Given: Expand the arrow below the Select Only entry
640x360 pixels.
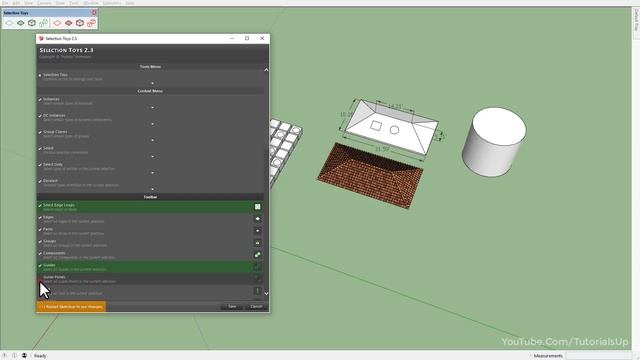Looking at the screenshot, I should tap(153, 173).
